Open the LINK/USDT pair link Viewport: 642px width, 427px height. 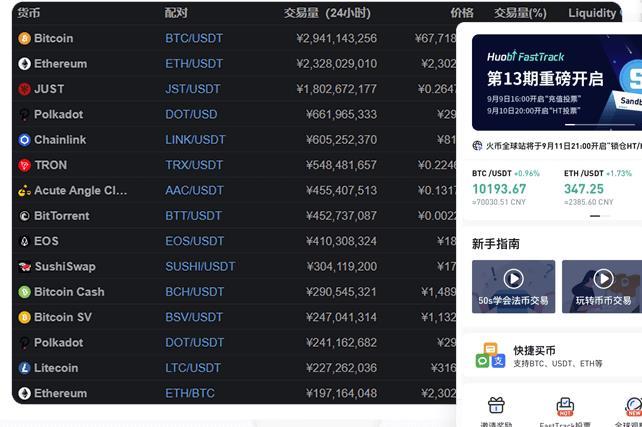(x=195, y=140)
